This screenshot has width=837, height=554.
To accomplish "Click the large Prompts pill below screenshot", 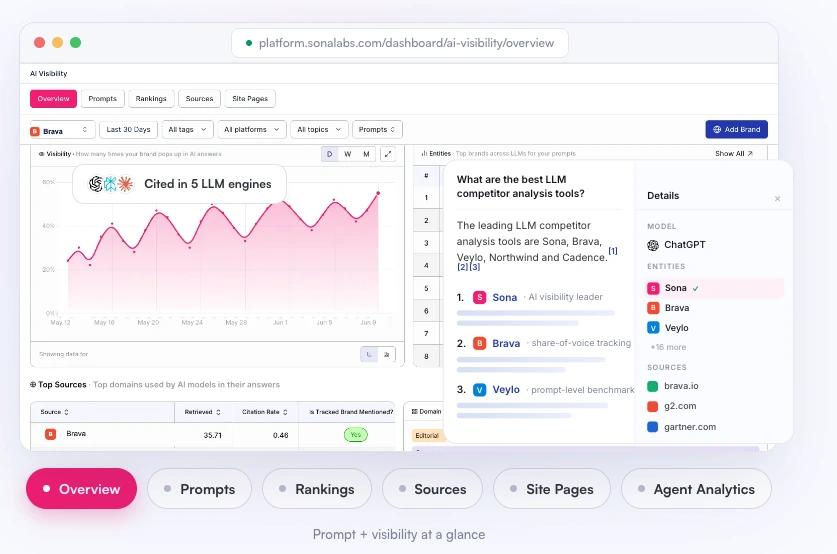I will tap(199, 489).
